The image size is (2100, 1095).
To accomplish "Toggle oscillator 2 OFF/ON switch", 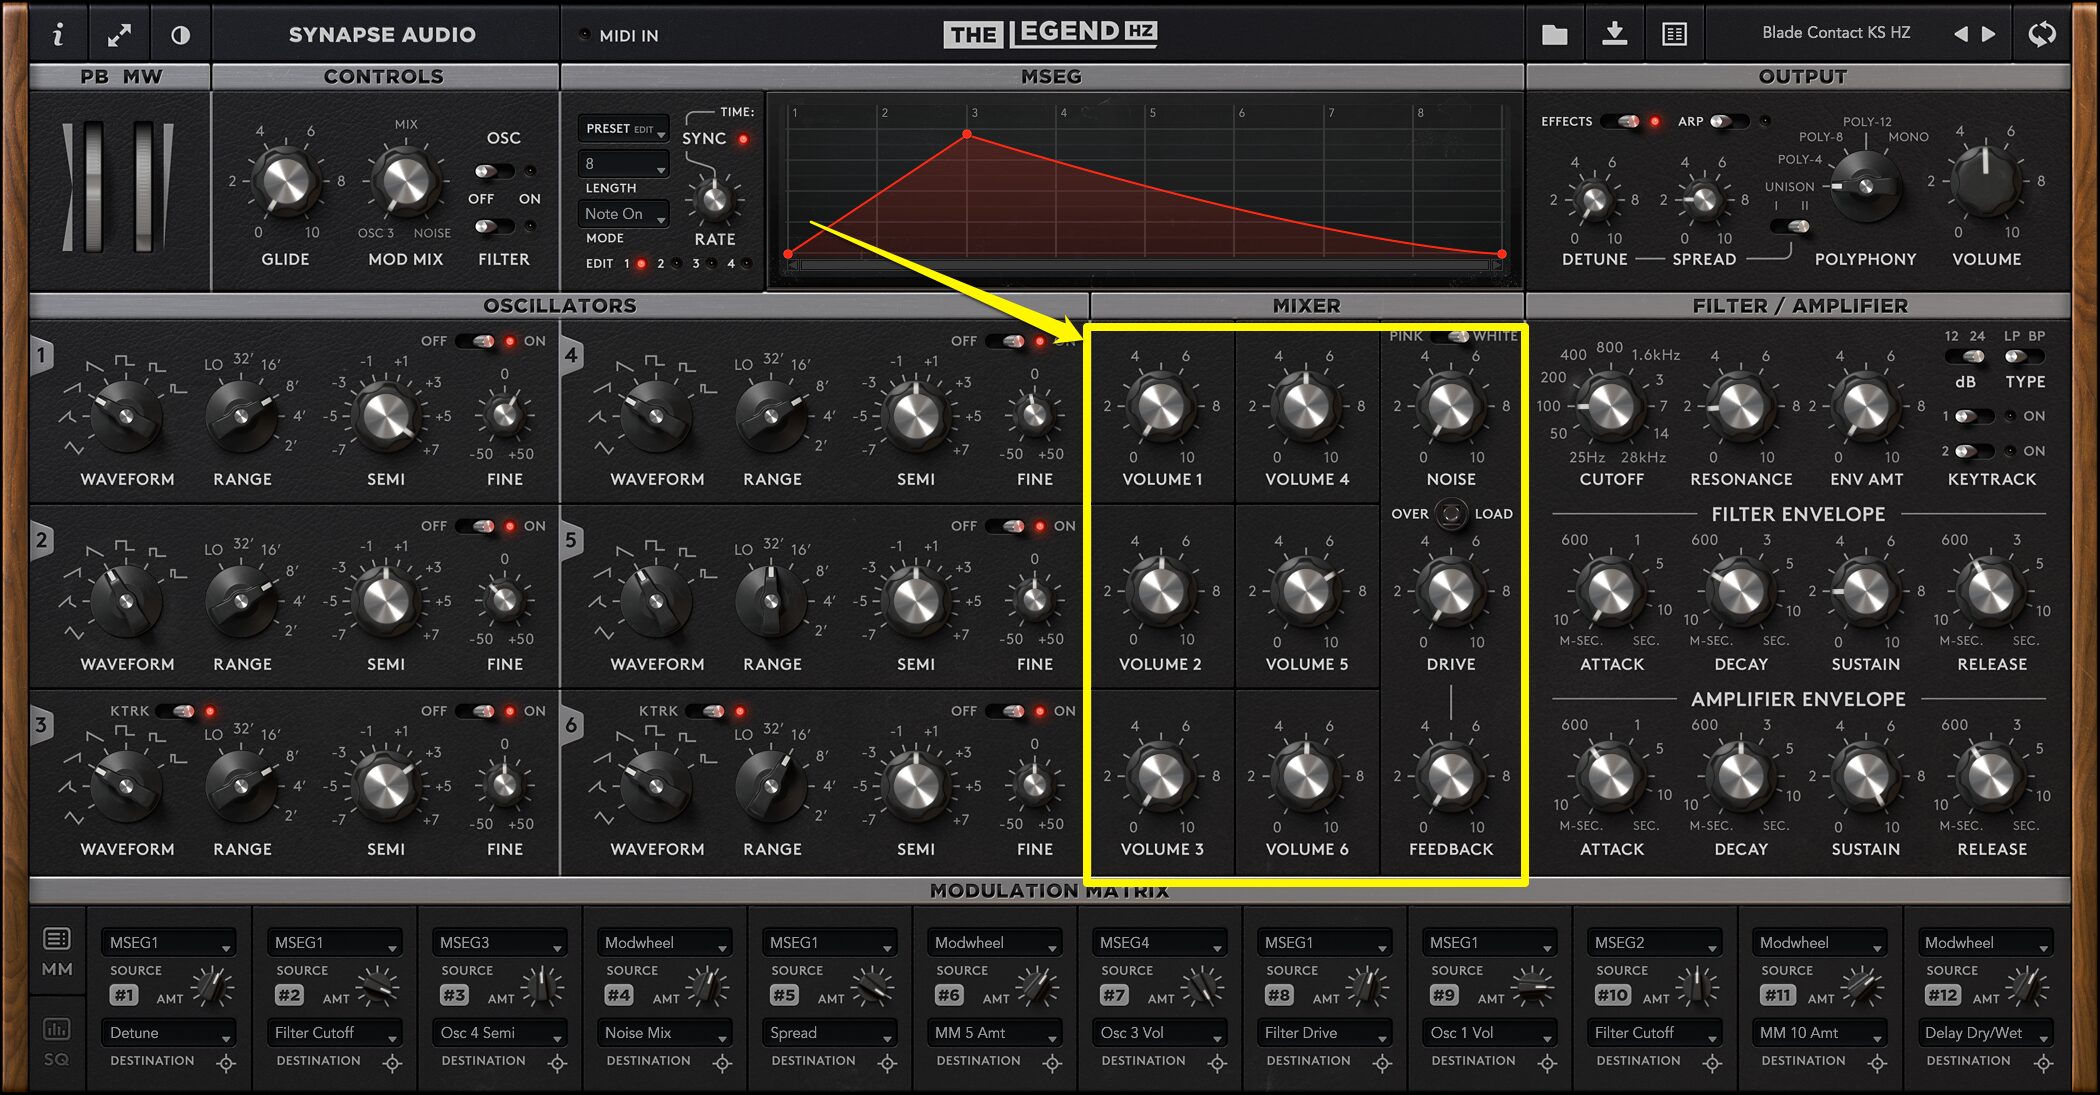I will (x=477, y=526).
